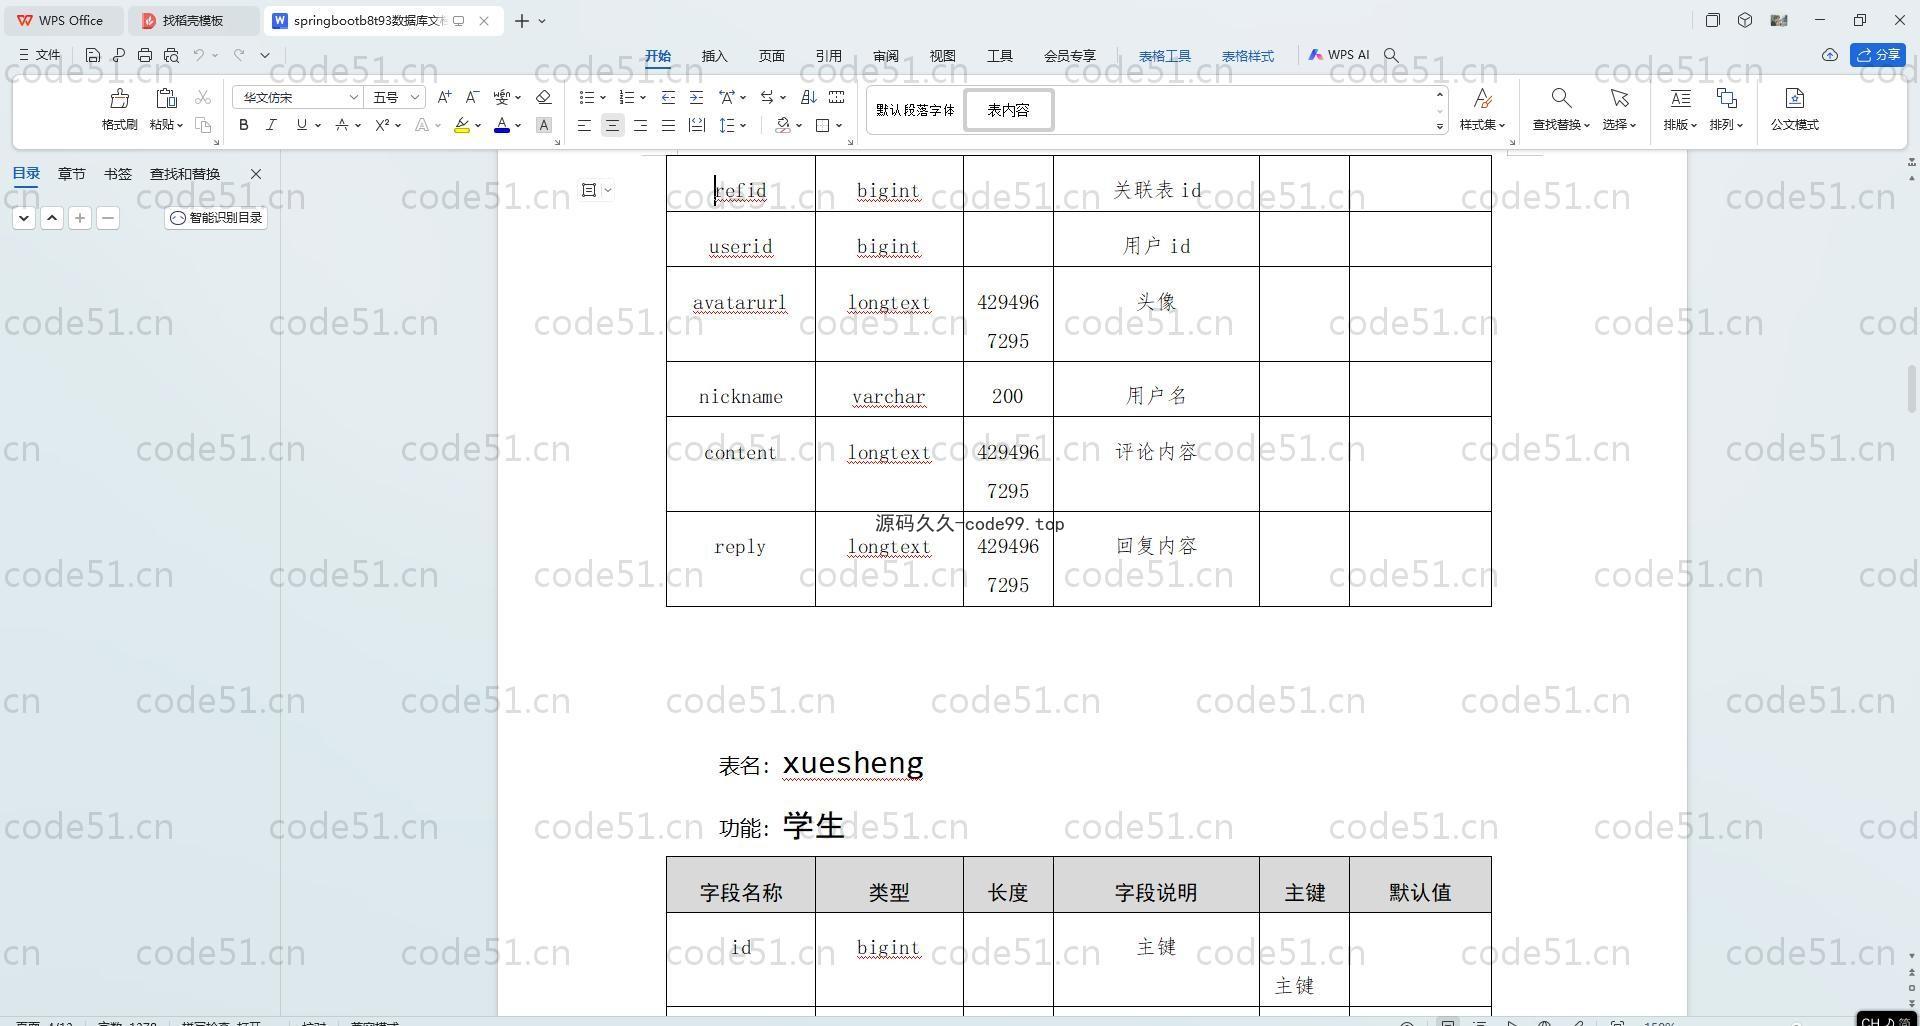The height and width of the screenshot is (1026, 1920).
Task: Click the Paste clipboard icon
Action: coord(166,98)
